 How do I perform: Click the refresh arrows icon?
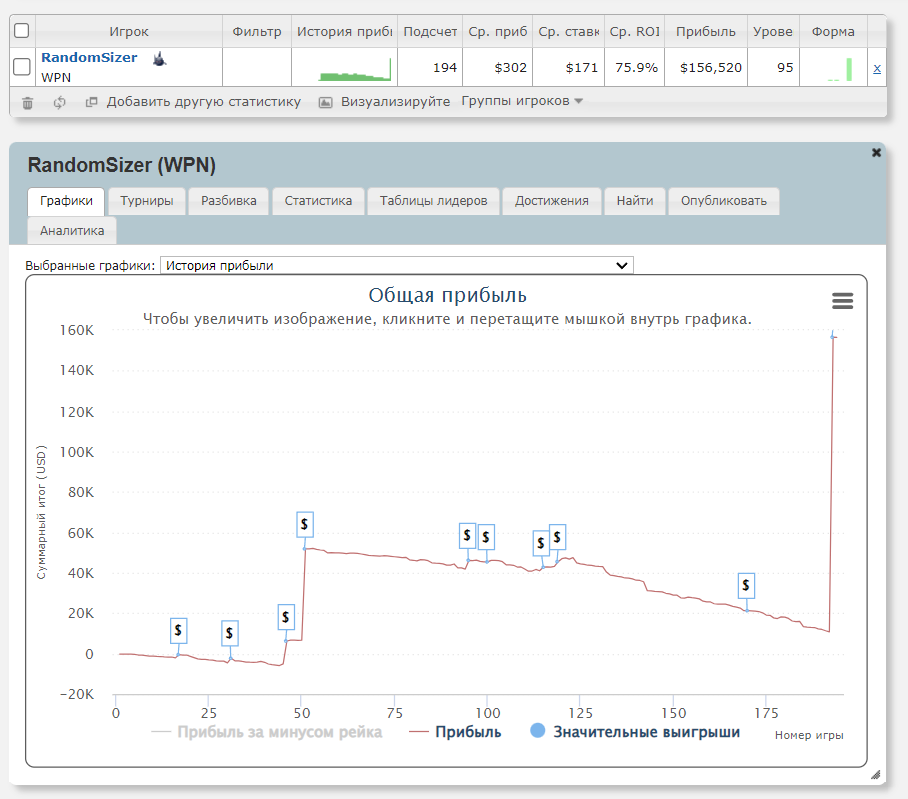point(60,102)
